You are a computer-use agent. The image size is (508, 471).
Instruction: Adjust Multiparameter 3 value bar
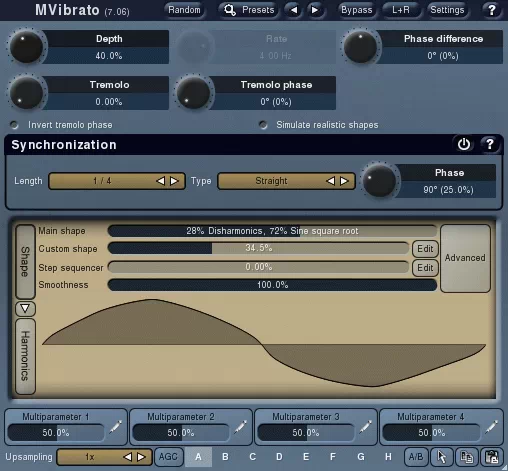pyautogui.click(x=306, y=433)
